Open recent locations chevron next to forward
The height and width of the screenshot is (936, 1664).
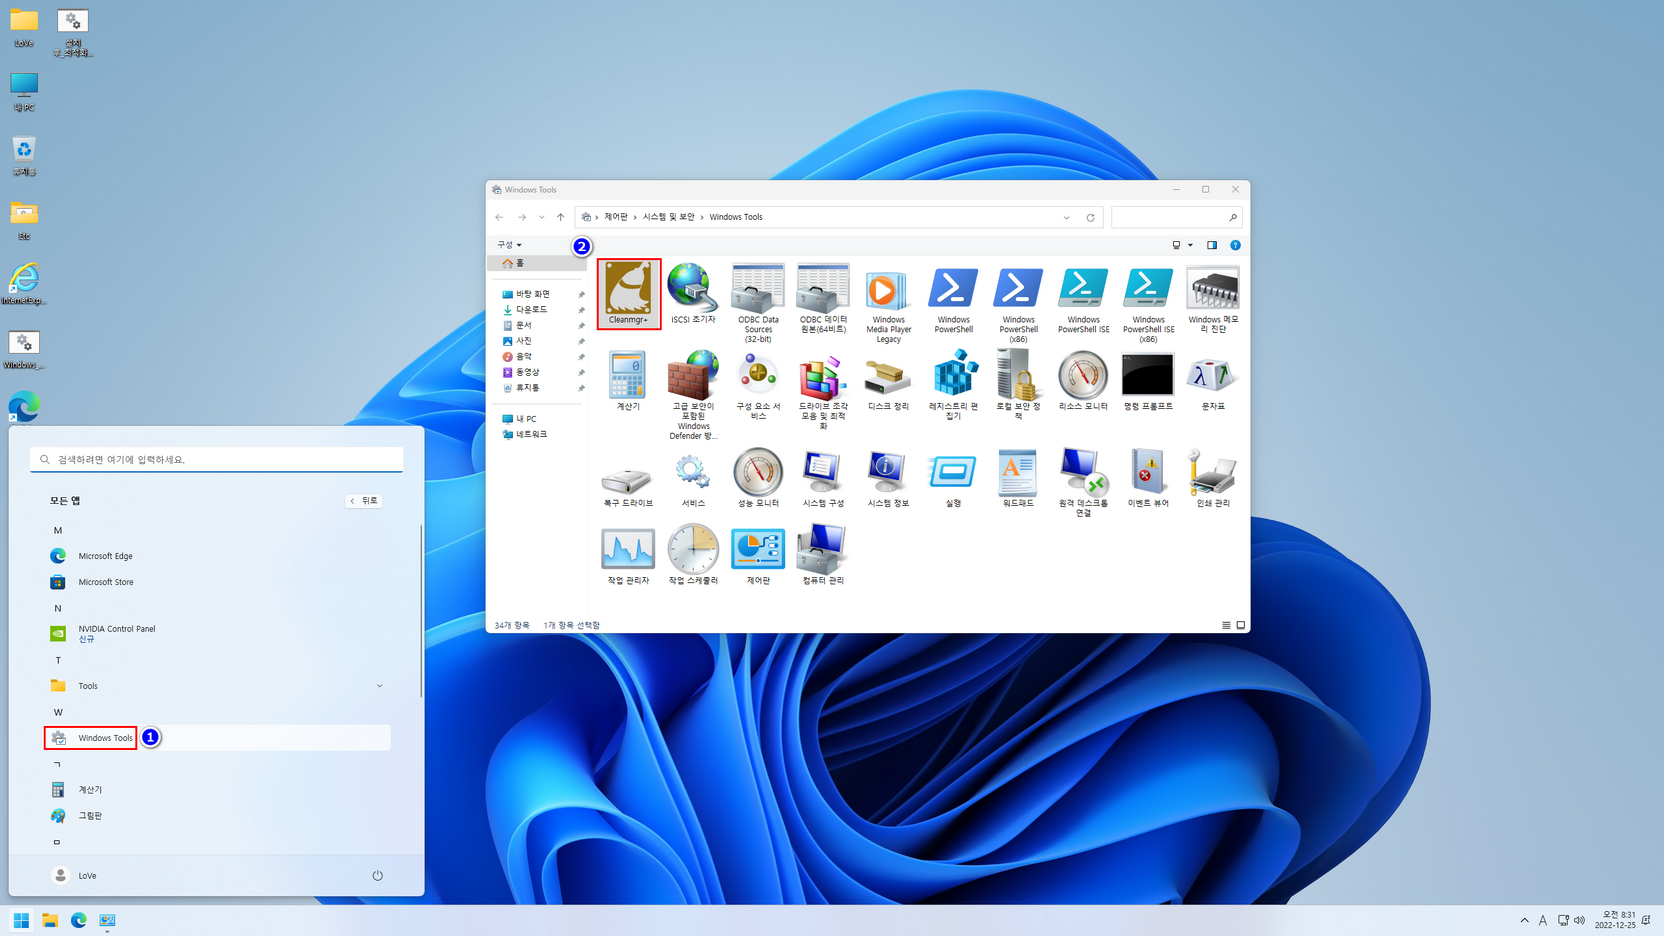[x=542, y=217]
